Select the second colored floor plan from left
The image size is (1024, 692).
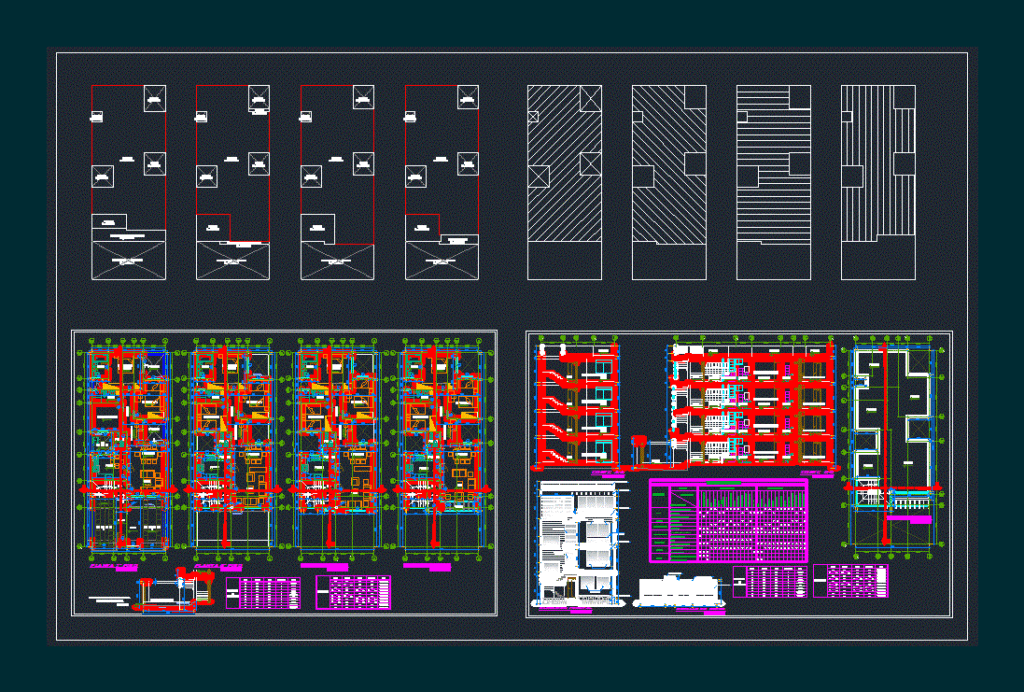tap(232, 448)
